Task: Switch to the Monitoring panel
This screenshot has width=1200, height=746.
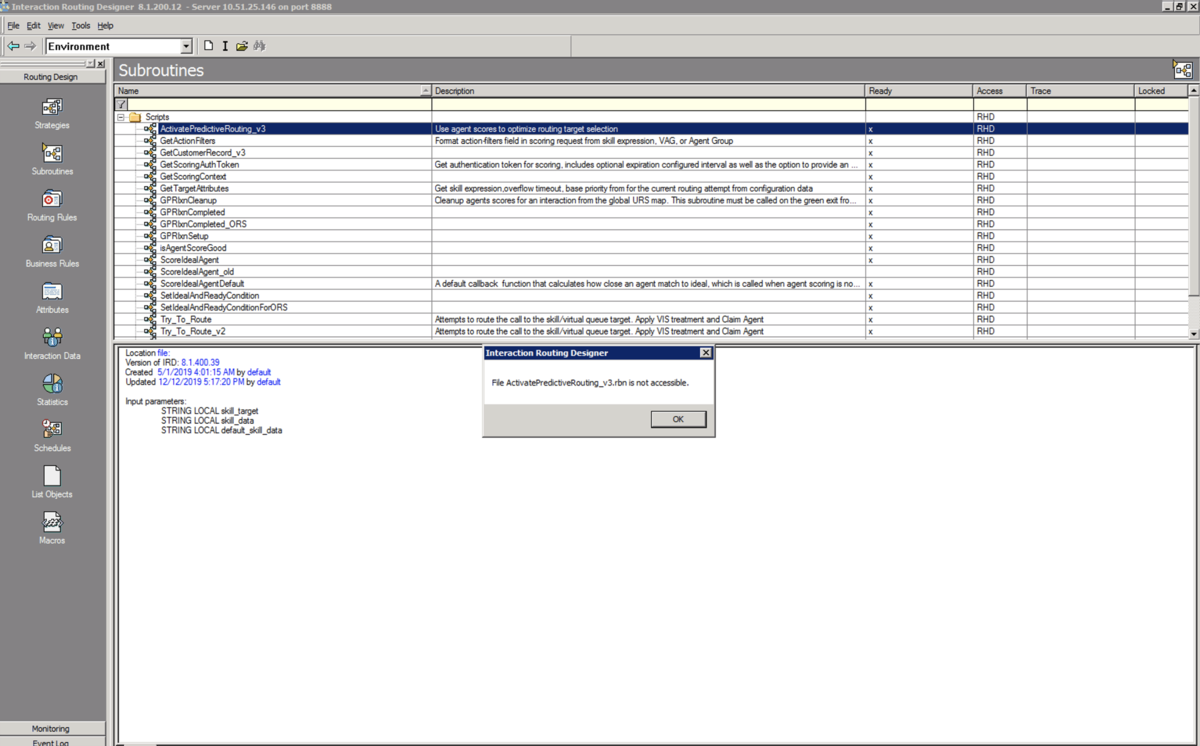Action: pyautogui.click(x=51, y=729)
